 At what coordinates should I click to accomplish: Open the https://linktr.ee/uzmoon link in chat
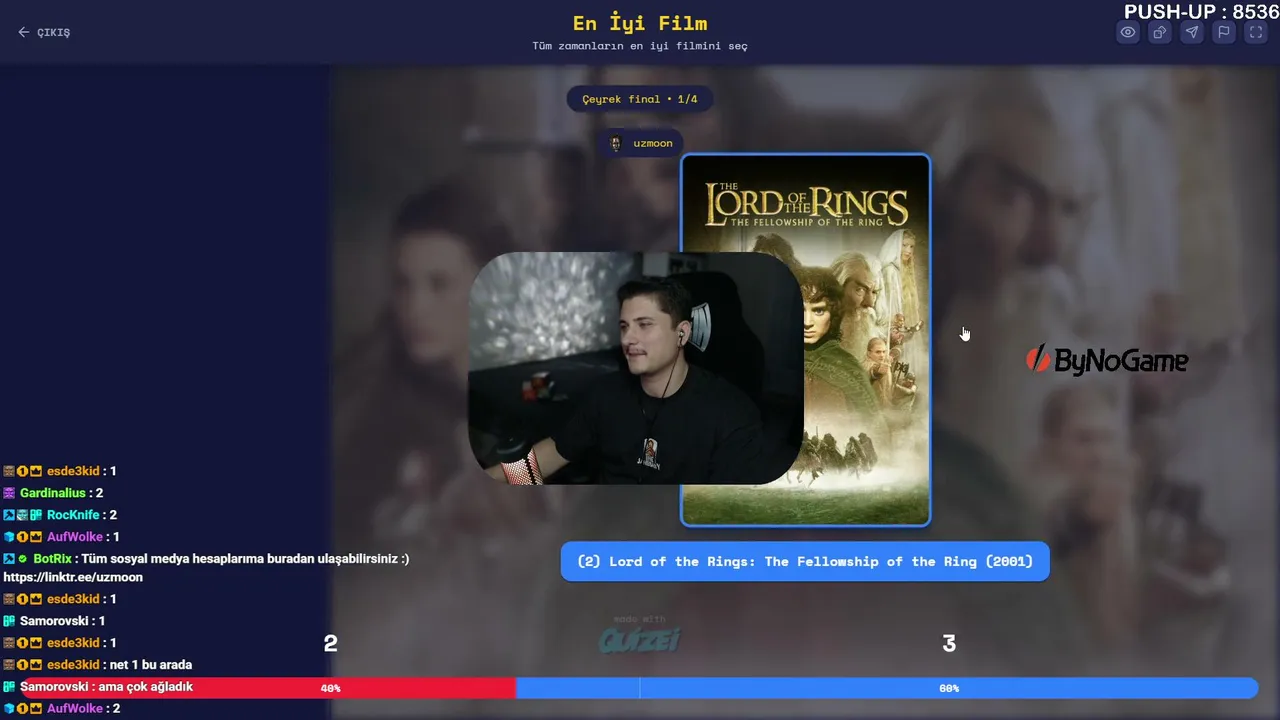pos(73,577)
